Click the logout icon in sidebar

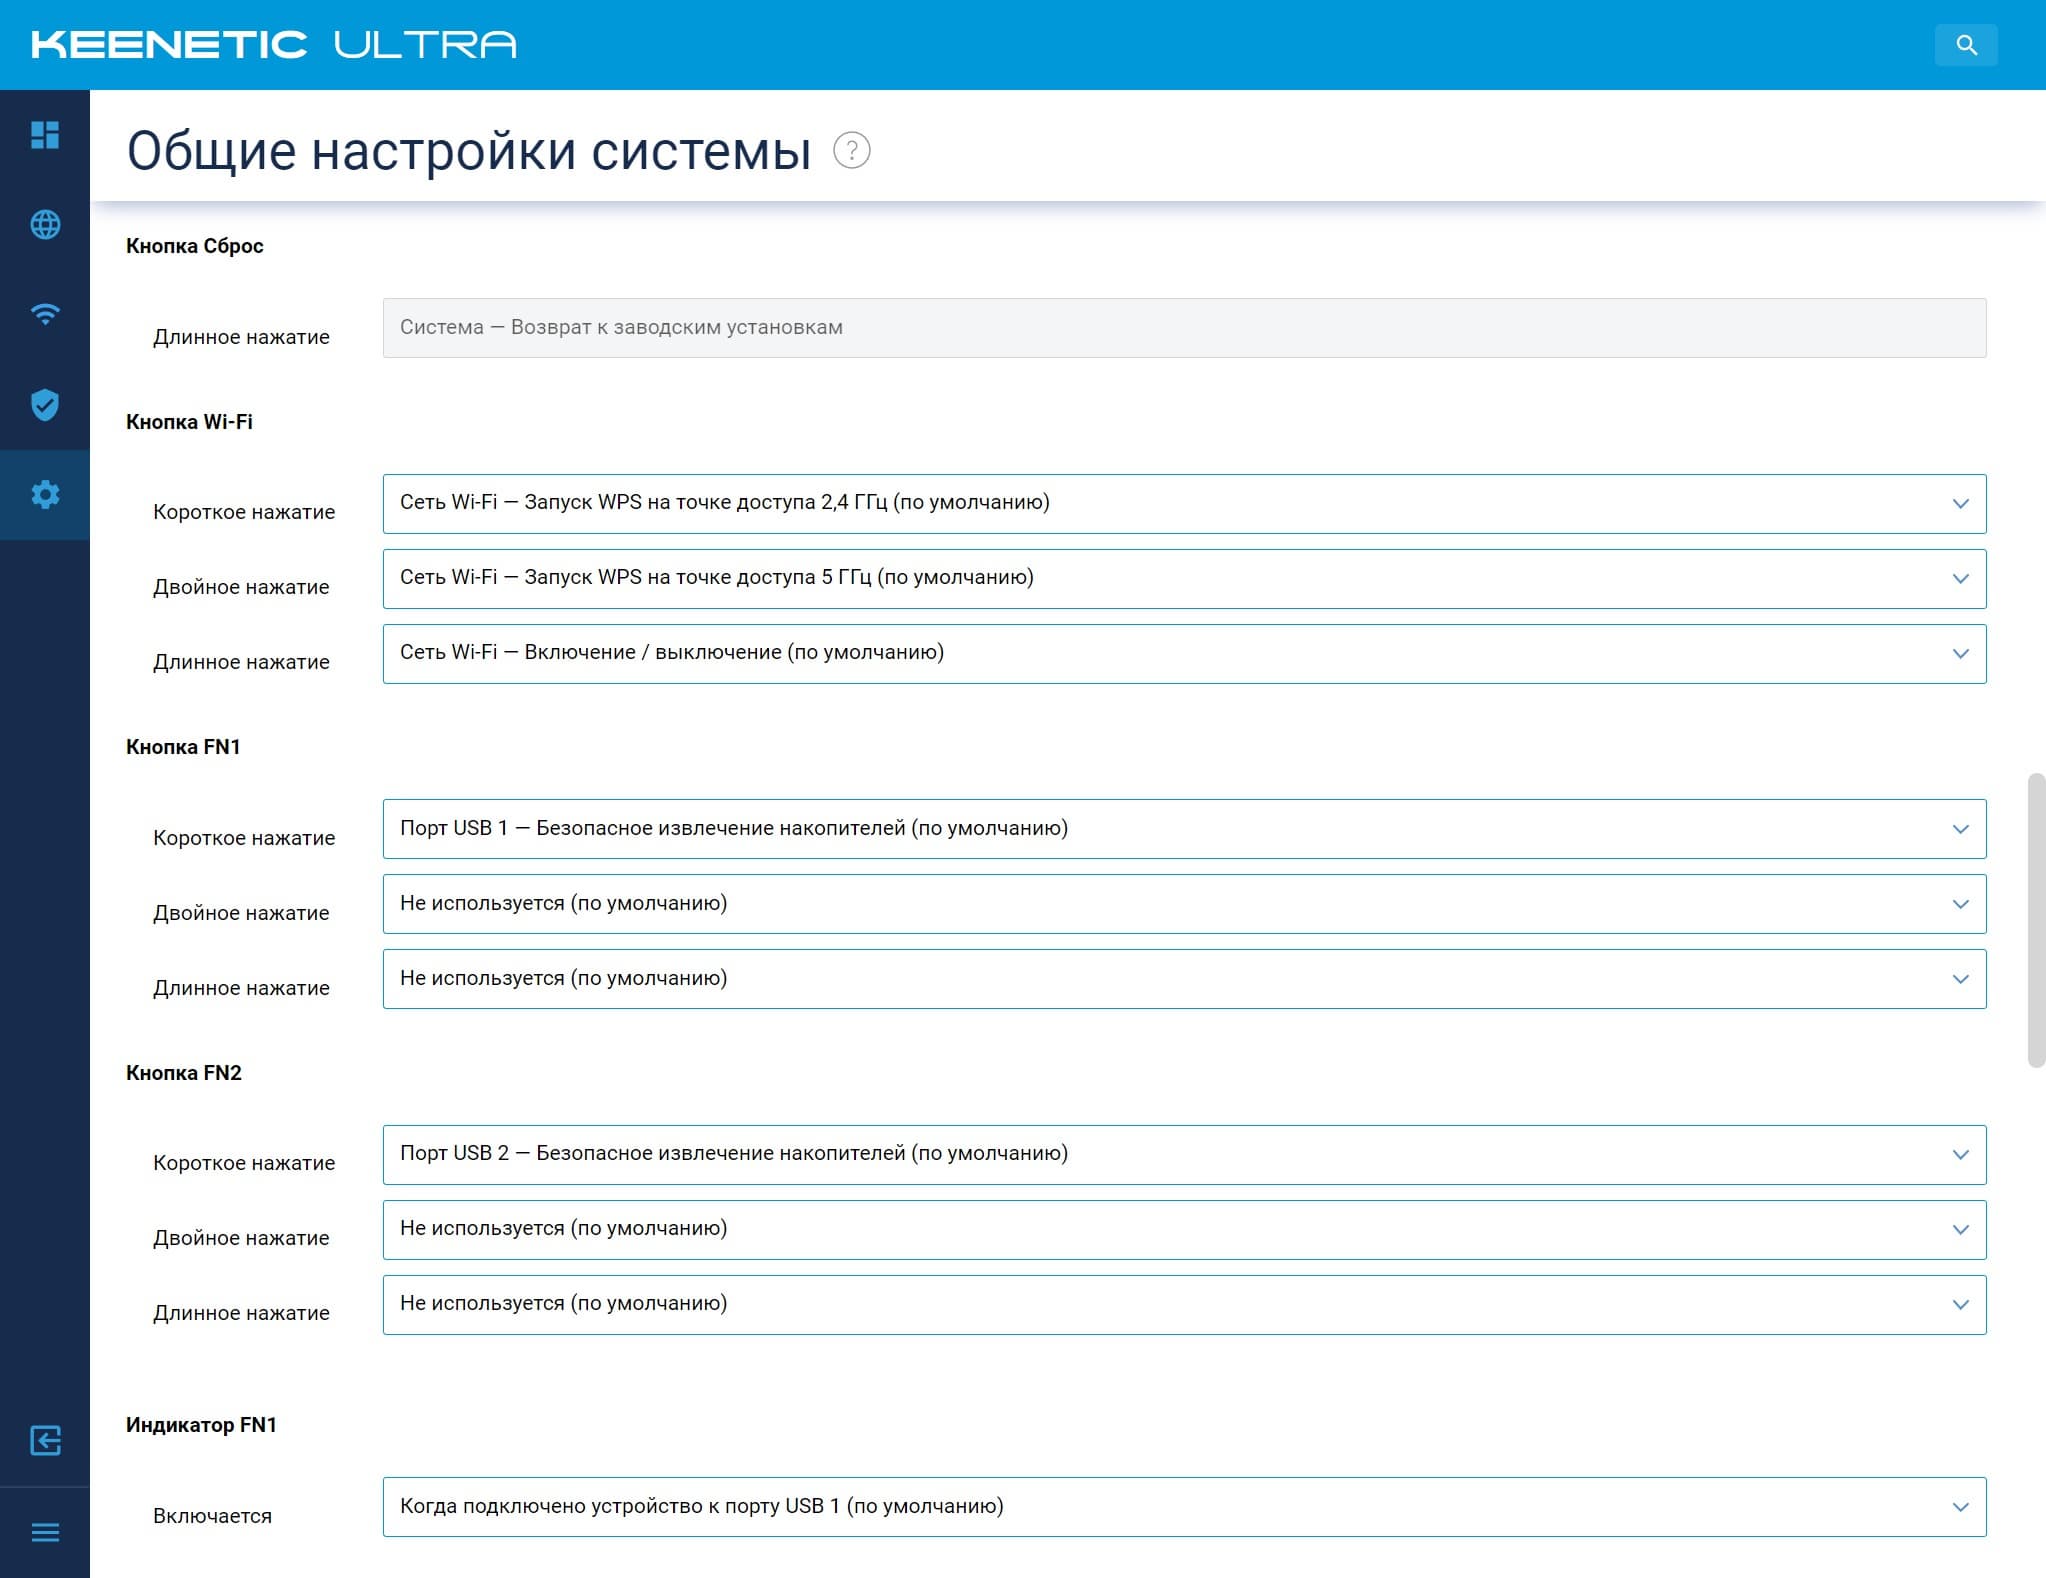[x=45, y=1441]
